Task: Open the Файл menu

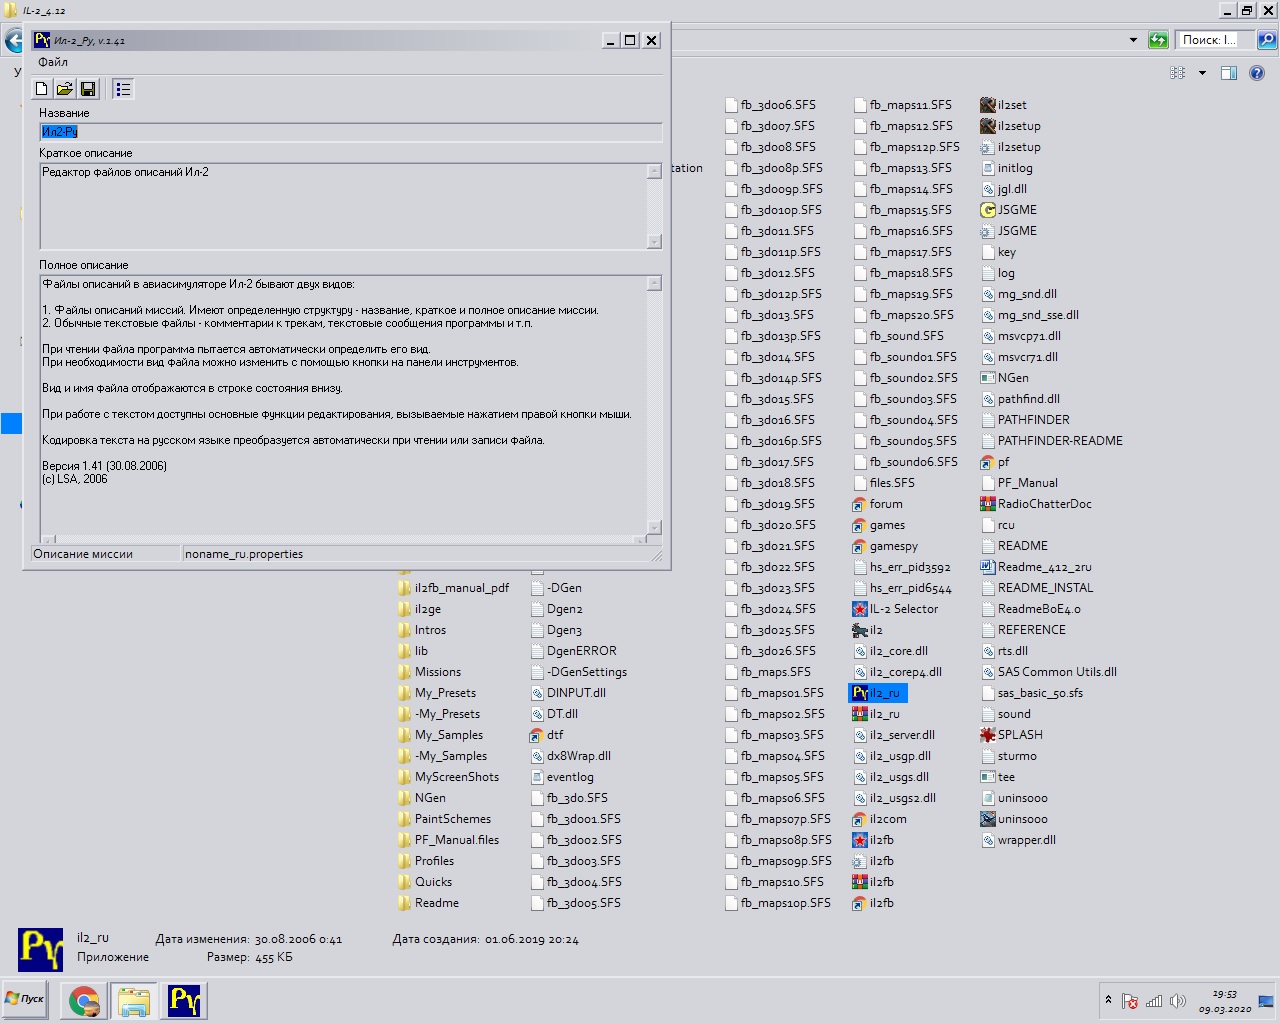Action: tap(53, 62)
